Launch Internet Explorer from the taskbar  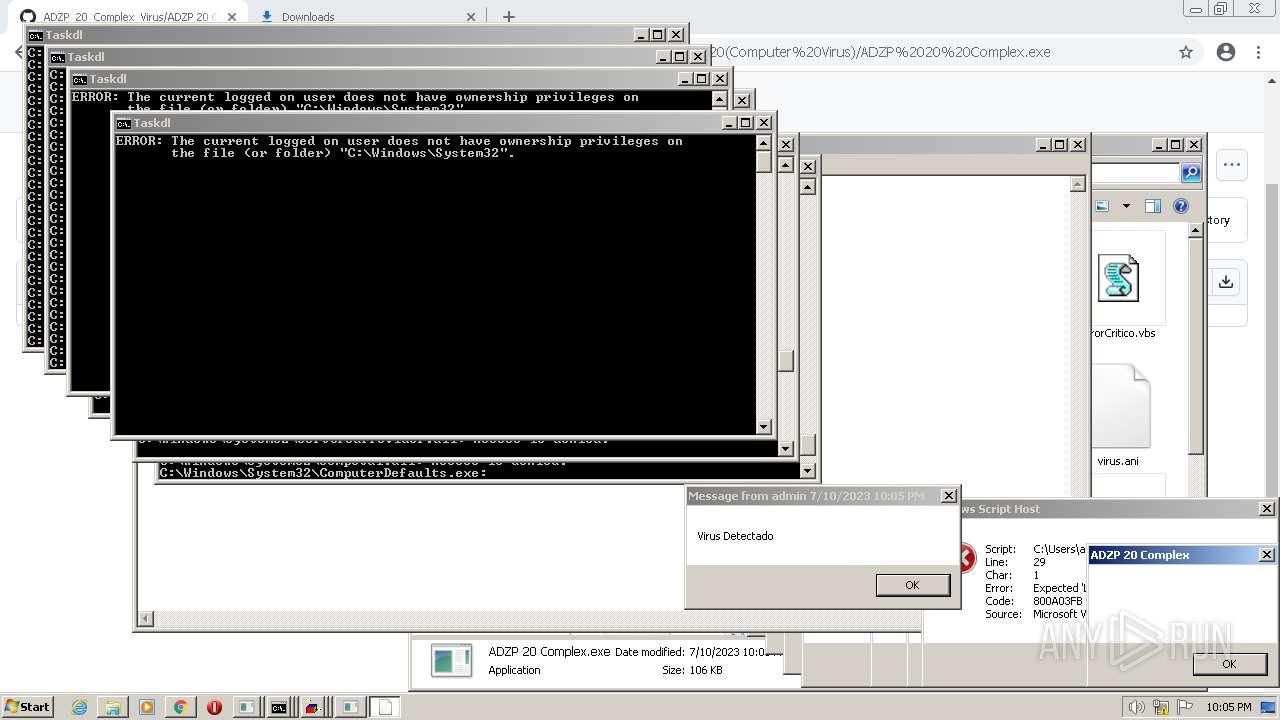80,707
